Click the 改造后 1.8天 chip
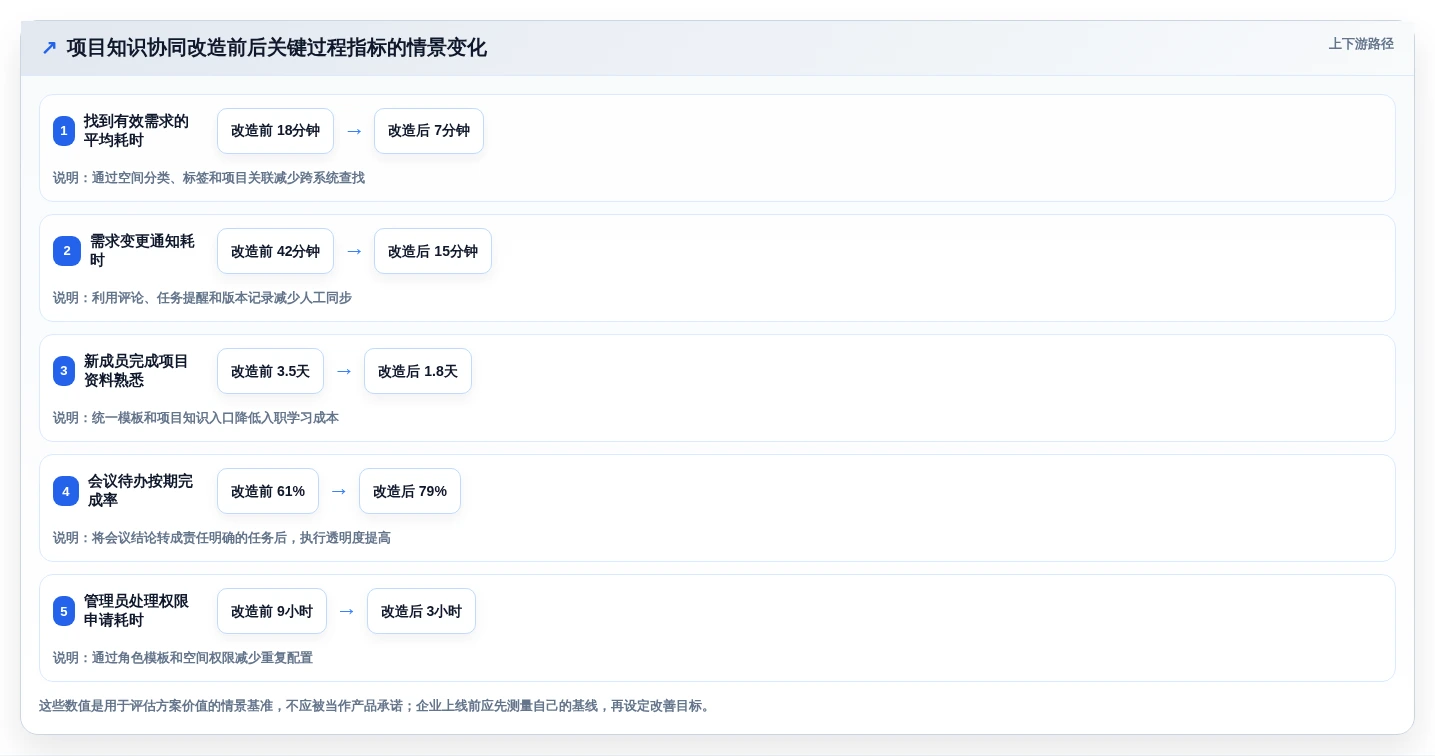This screenshot has height=756, width=1435. point(418,371)
